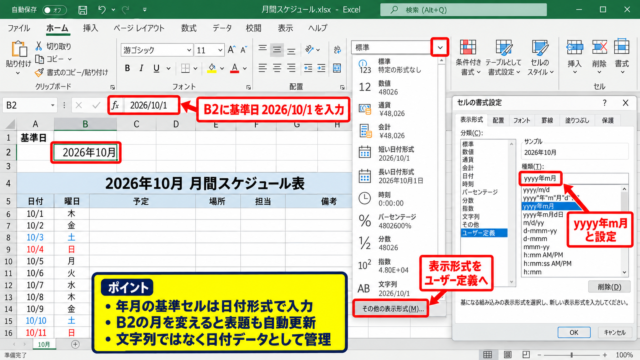
Task: Click the center horizontally icon
Action: point(277,68)
